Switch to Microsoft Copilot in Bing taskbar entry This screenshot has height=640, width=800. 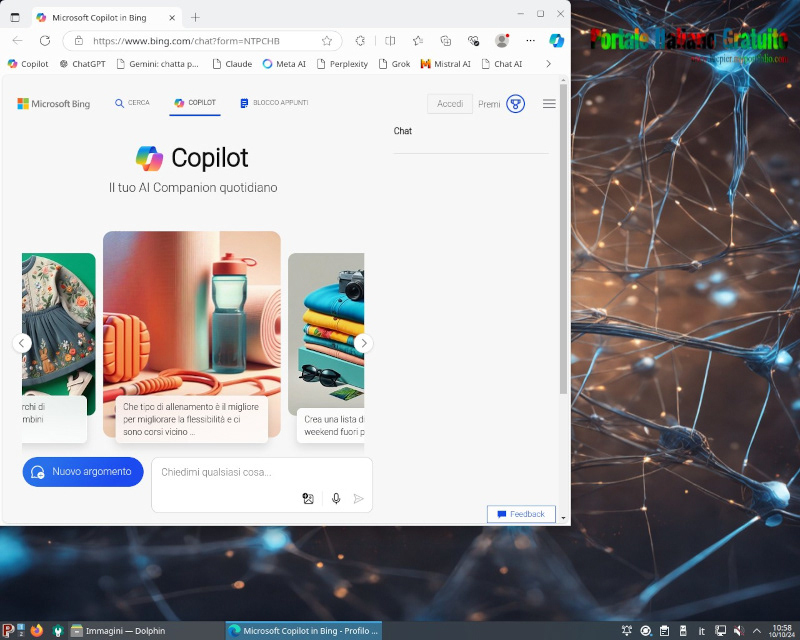(x=304, y=631)
